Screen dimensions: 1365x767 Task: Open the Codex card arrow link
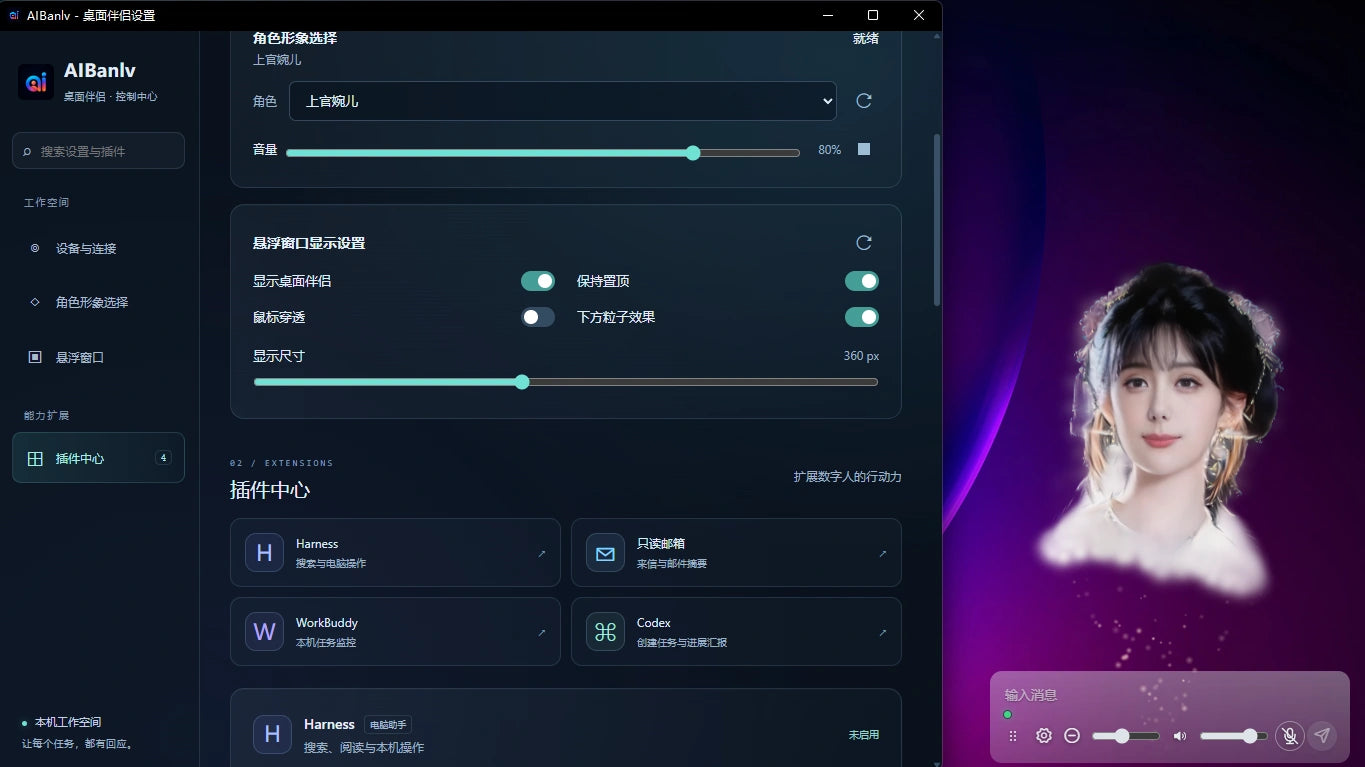(882, 632)
